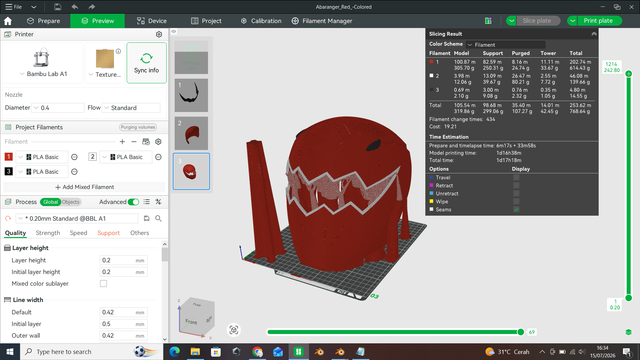
Task: Open File Explorer from taskbar
Action: click(195, 352)
